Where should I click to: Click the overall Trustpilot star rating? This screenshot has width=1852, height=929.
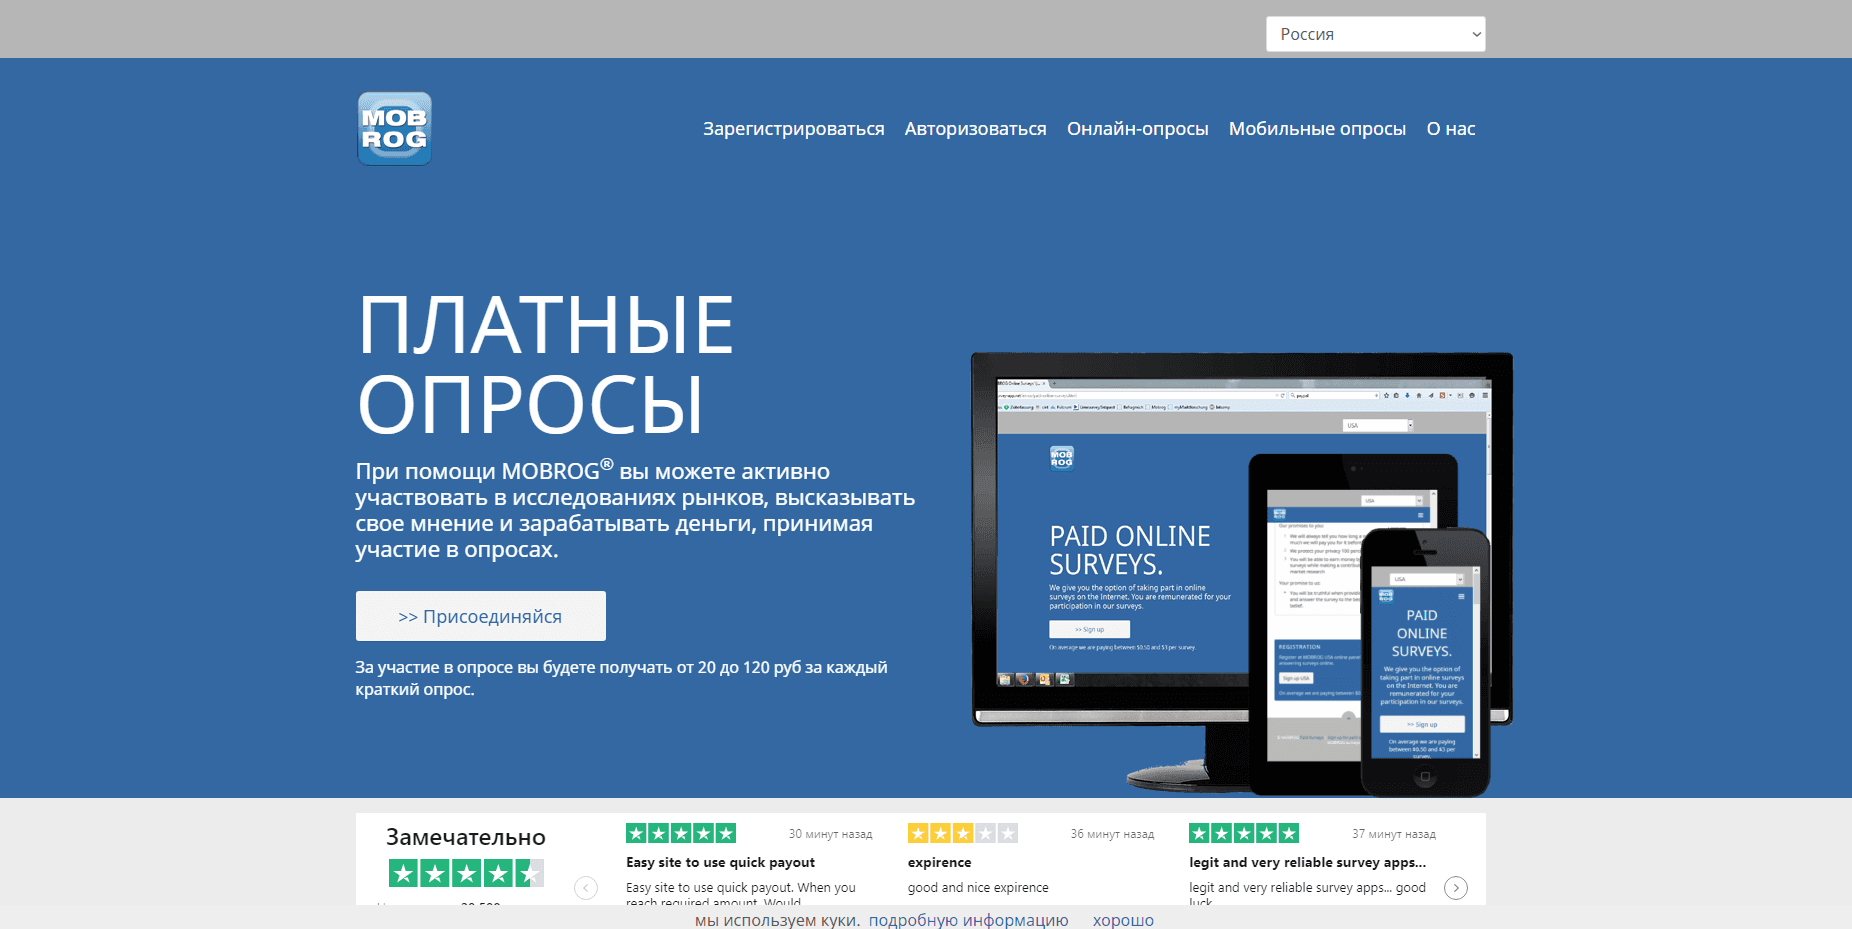pos(466,874)
